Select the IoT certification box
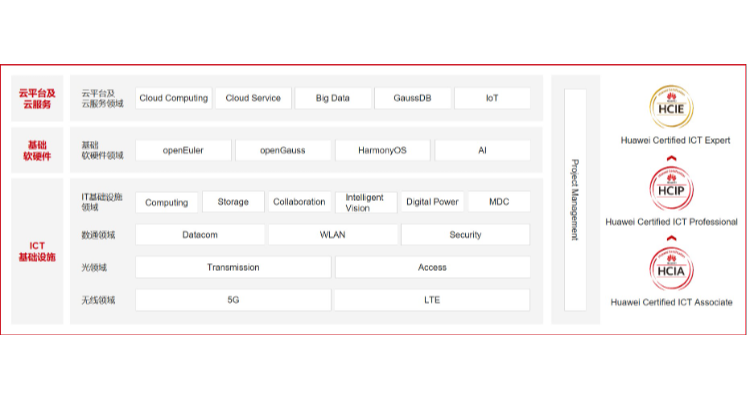This screenshot has height=400, width=750. click(x=492, y=98)
